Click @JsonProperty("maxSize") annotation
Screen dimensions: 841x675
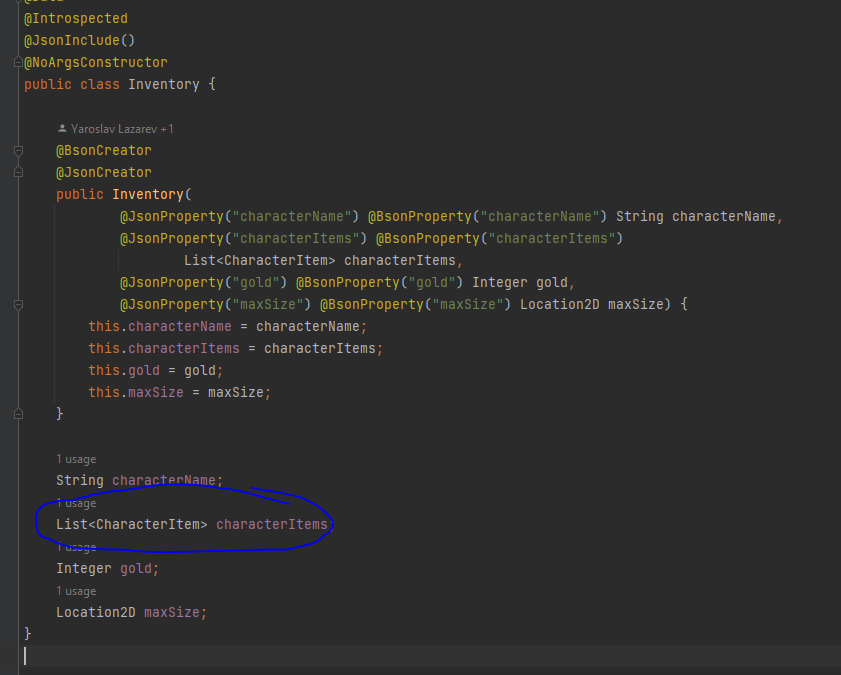click(215, 305)
